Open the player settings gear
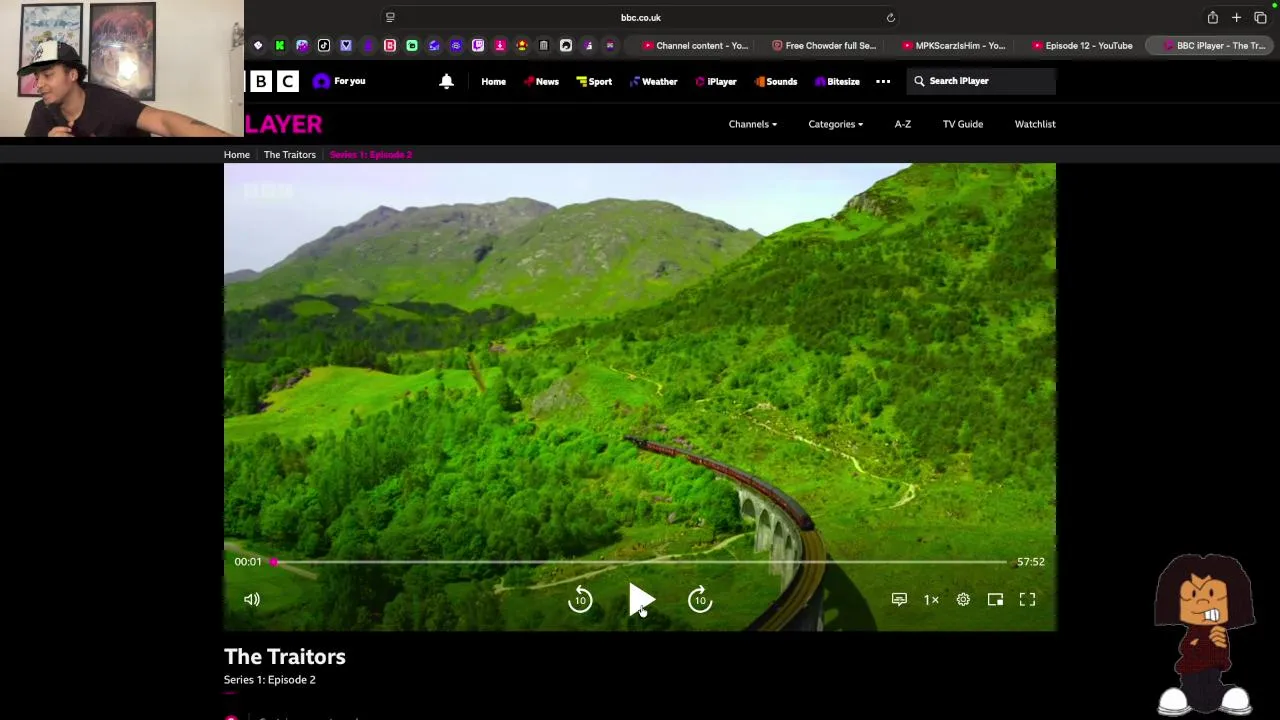 [963, 599]
